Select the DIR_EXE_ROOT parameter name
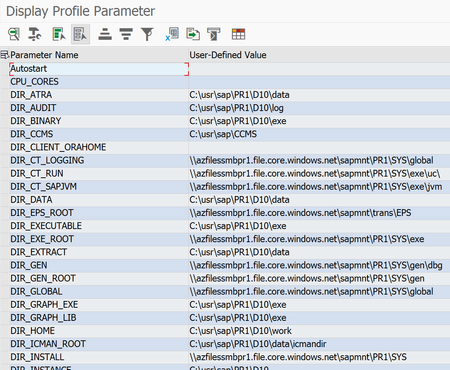This screenshot has width=450, height=370. pyautogui.click(x=42, y=239)
